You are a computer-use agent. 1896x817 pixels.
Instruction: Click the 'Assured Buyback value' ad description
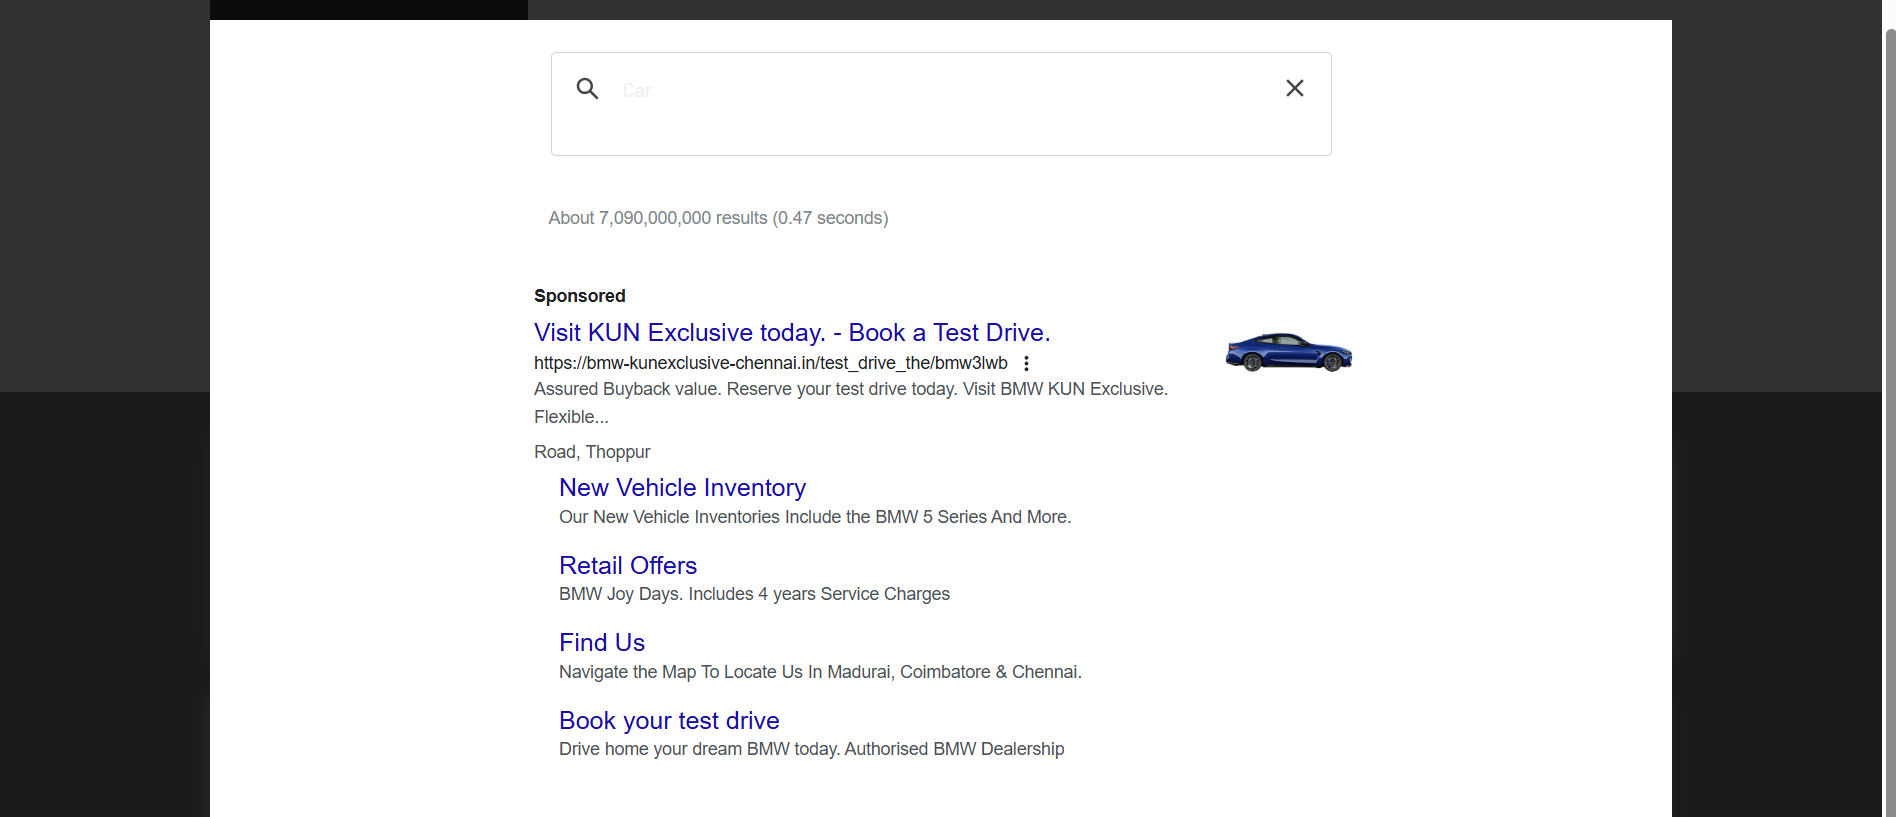tap(851, 403)
